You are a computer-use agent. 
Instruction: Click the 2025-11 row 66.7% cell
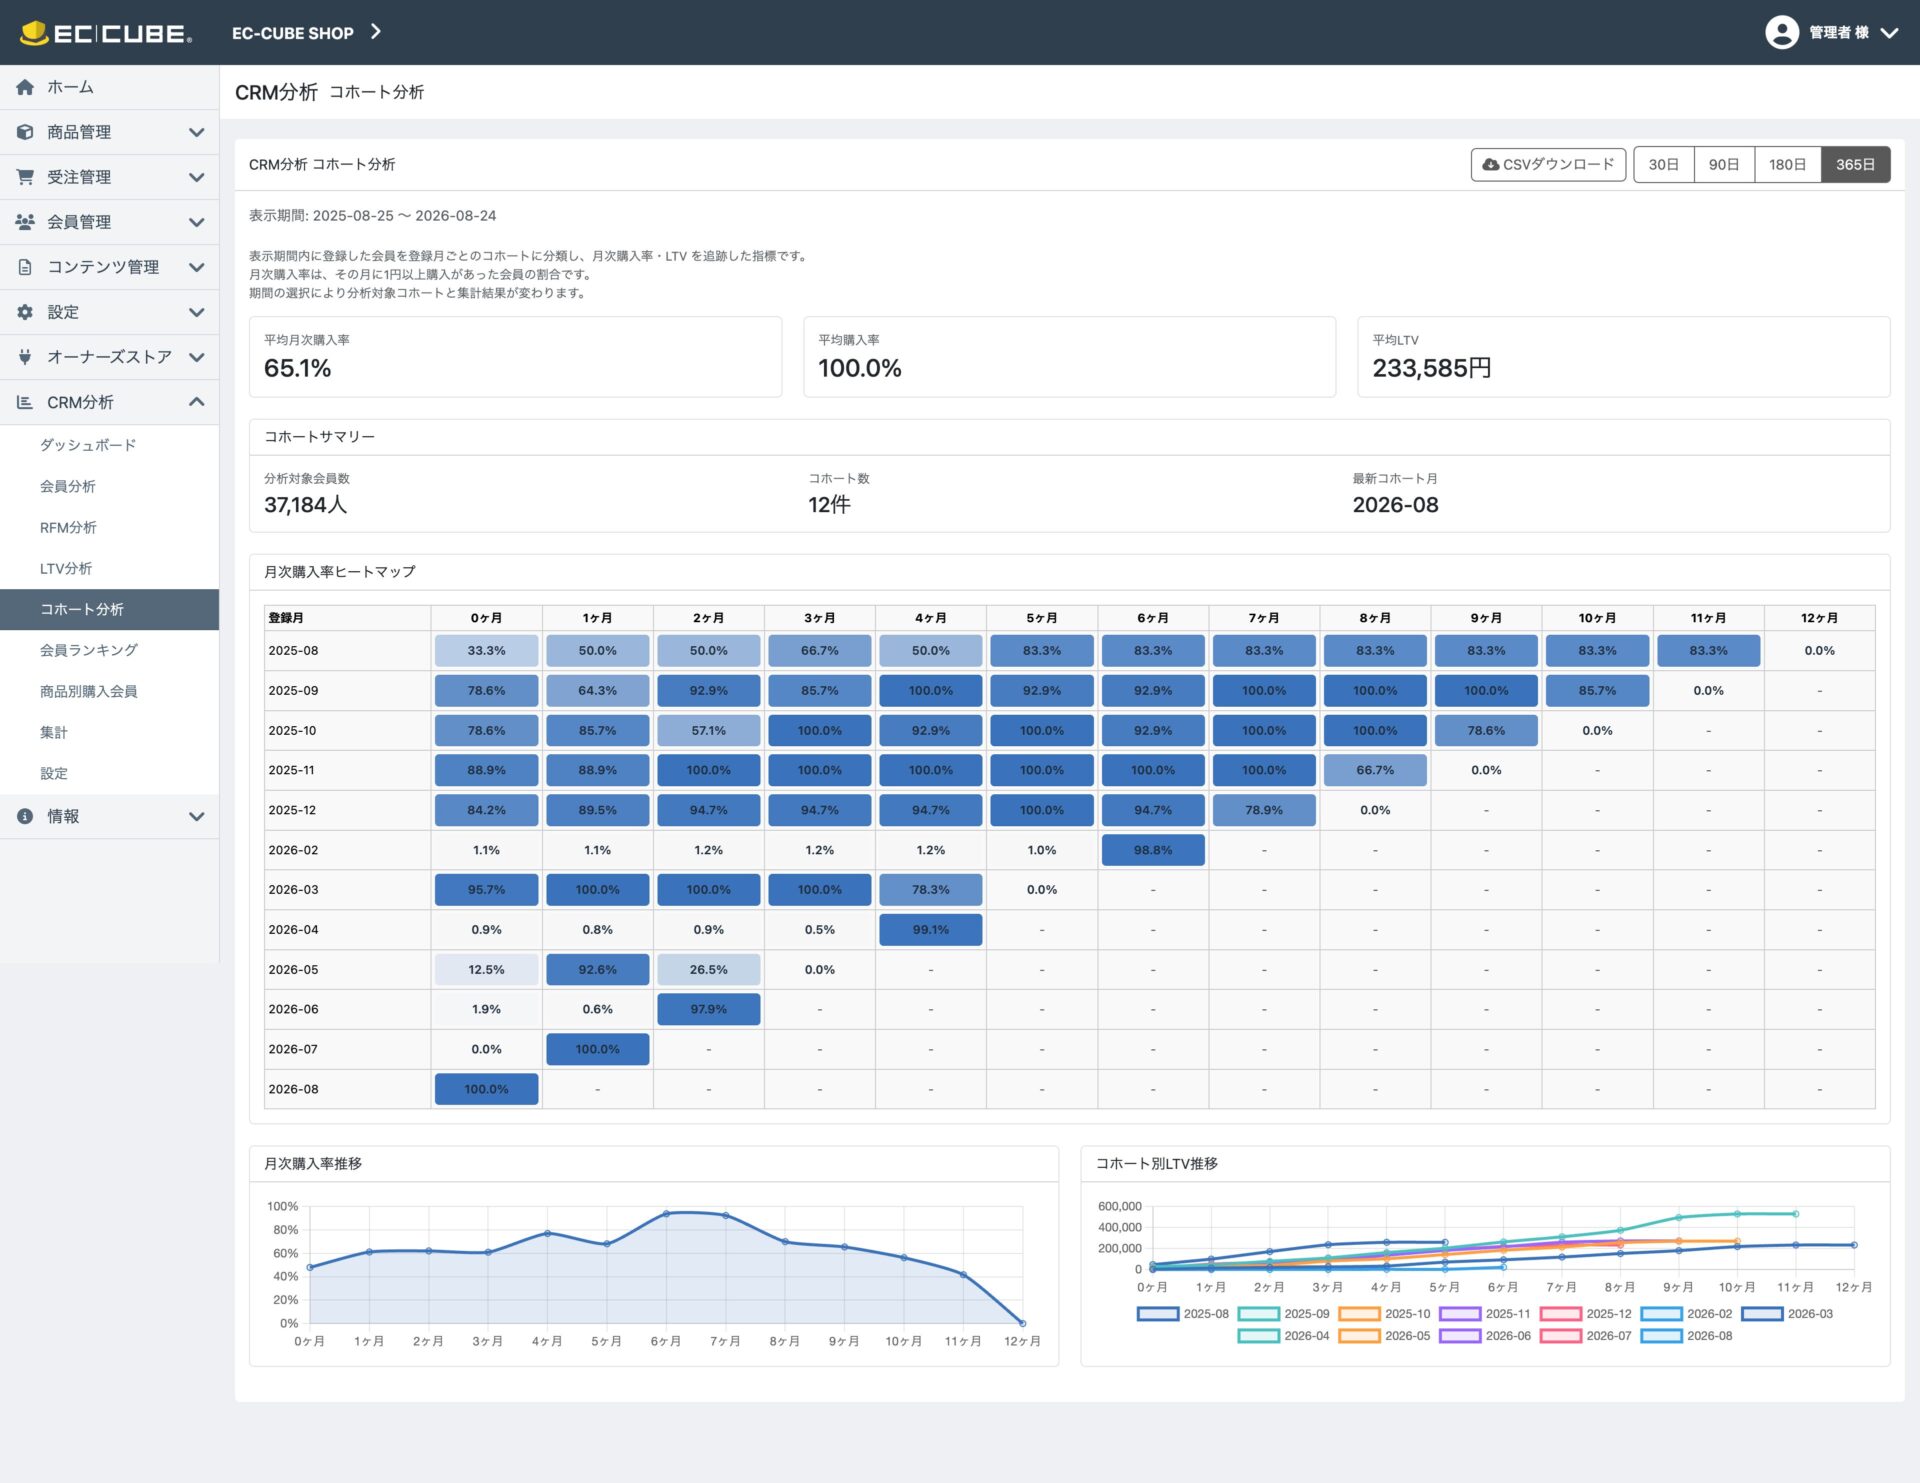point(1376,771)
